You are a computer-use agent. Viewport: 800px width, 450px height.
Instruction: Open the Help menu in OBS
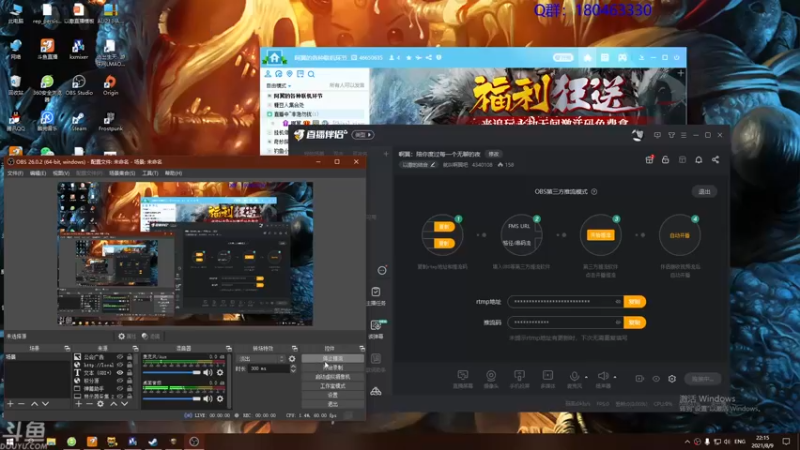point(173,173)
